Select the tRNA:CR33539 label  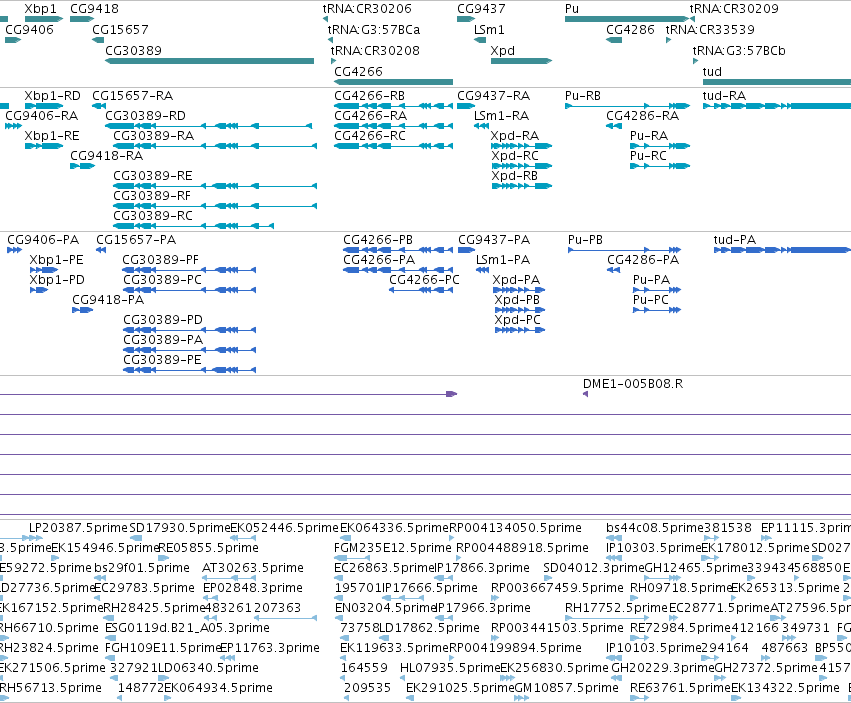point(710,29)
